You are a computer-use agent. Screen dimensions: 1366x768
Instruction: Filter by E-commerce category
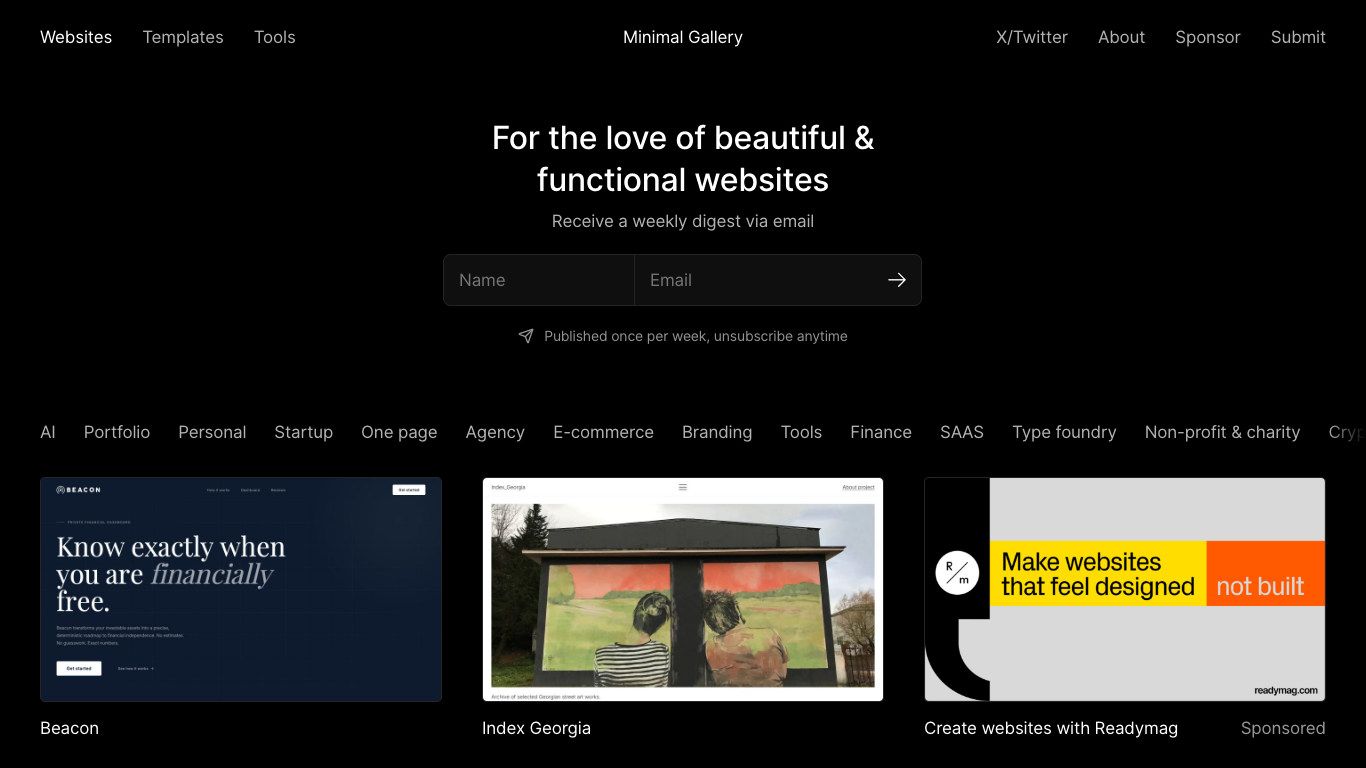pos(604,432)
